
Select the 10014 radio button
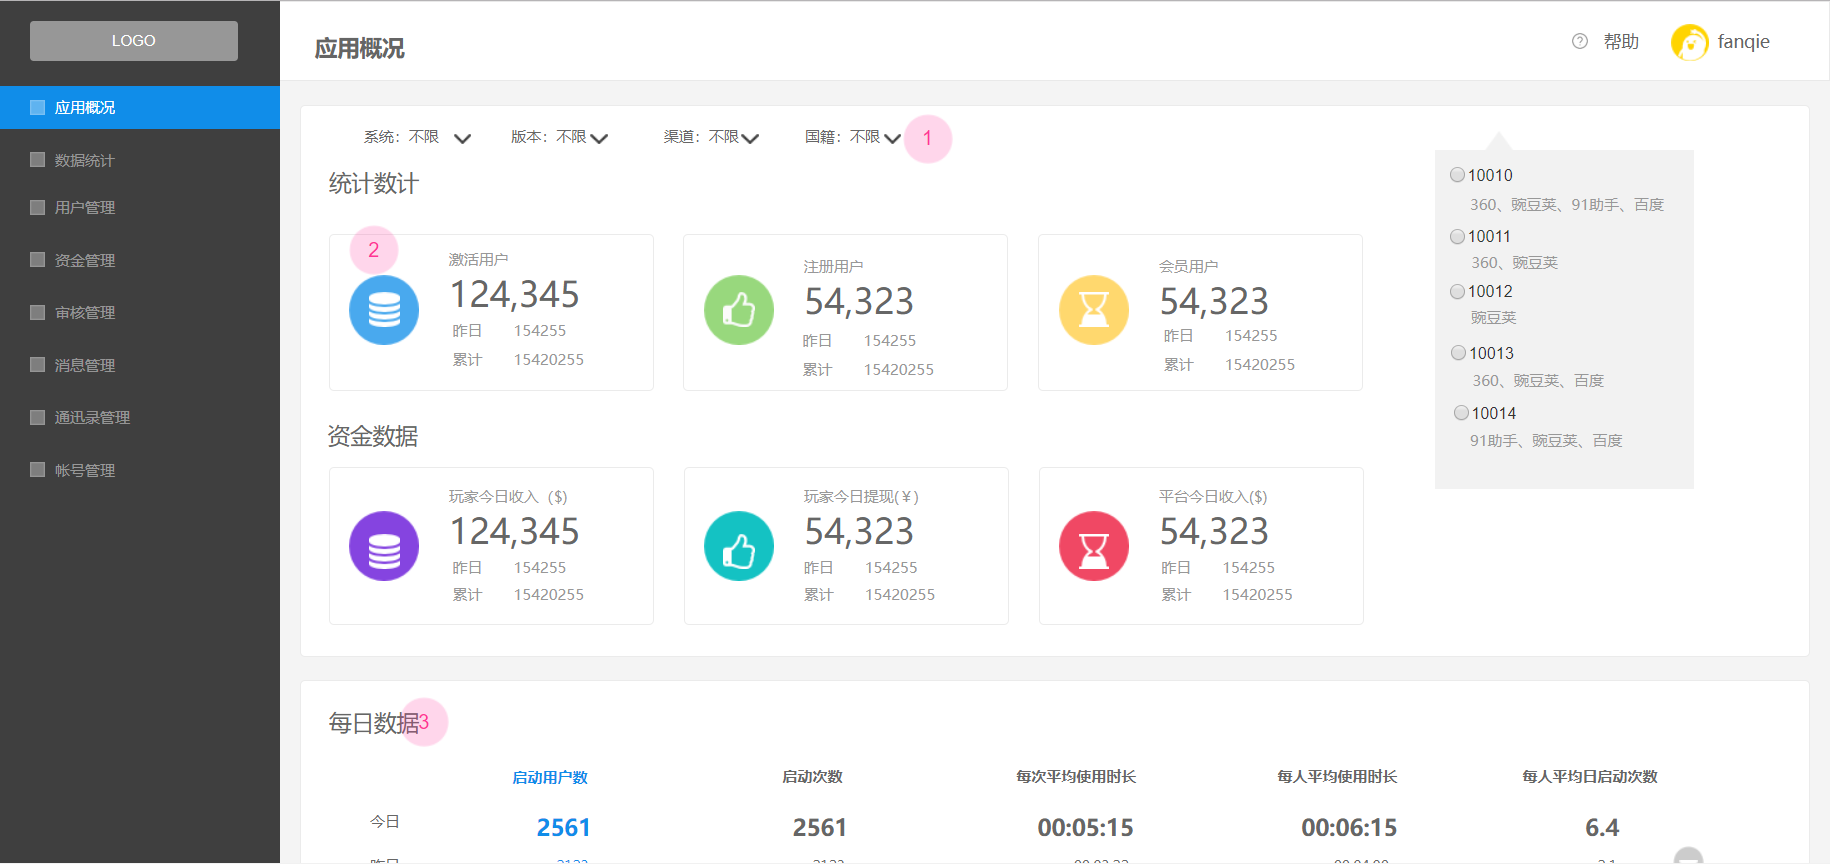1461,413
